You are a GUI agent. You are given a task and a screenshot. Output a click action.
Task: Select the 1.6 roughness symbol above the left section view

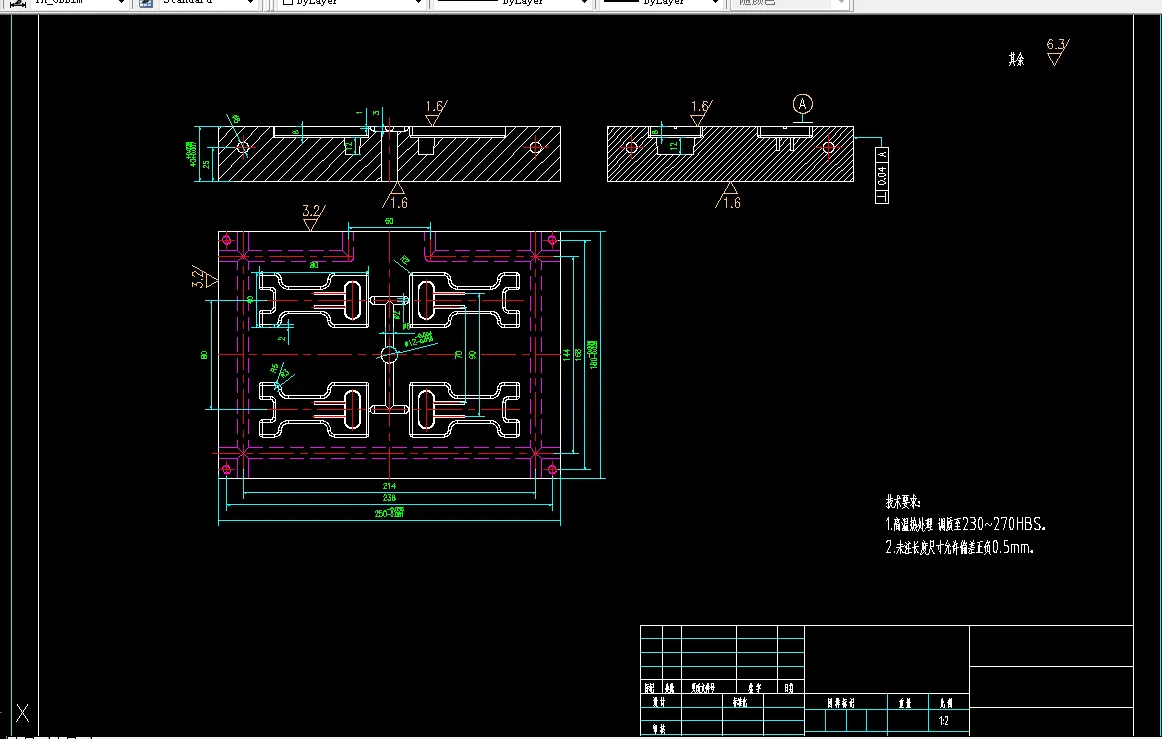[436, 112]
